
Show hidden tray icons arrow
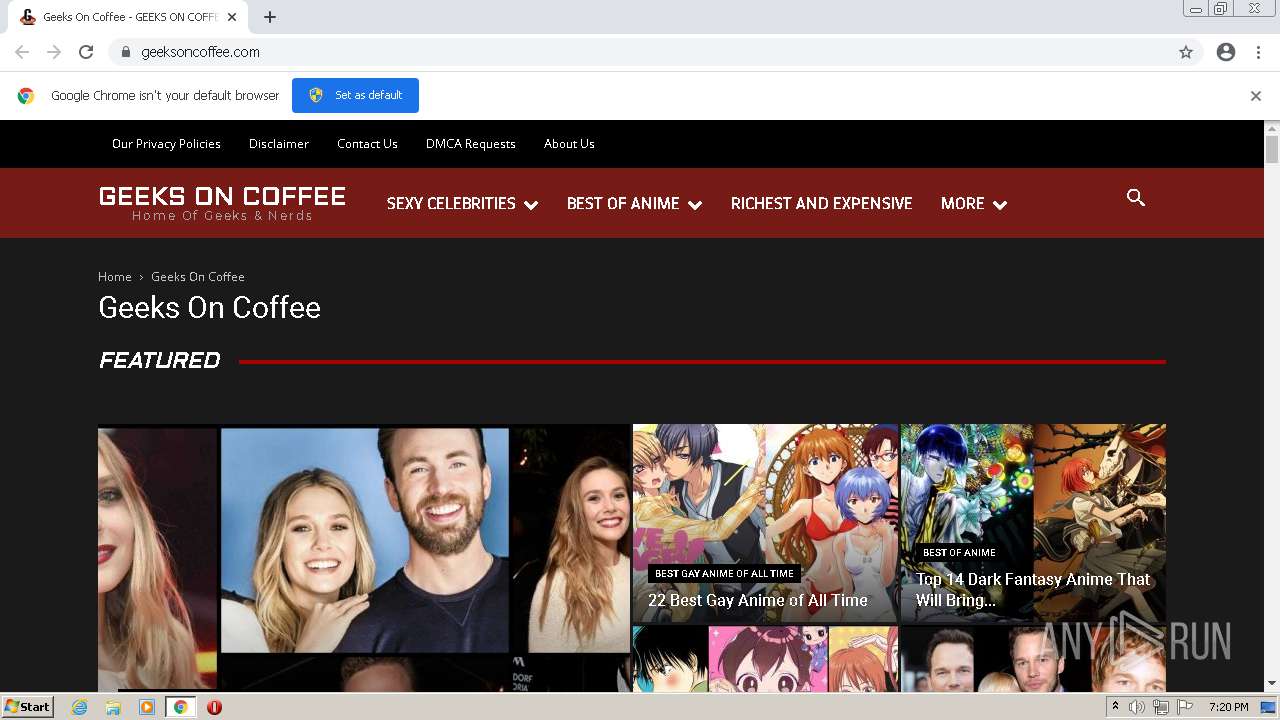click(x=1115, y=707)
